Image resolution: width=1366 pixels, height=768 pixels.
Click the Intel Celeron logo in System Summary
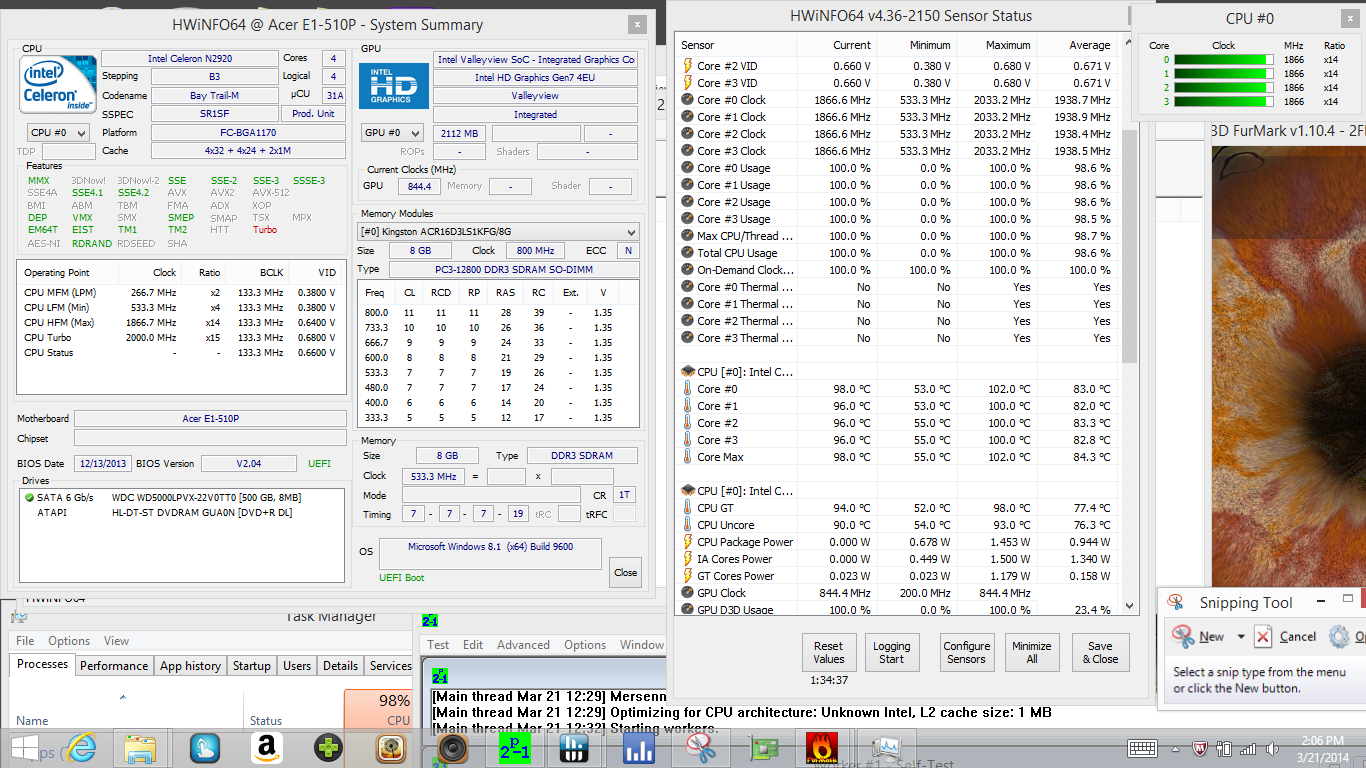tap(56, 84)
